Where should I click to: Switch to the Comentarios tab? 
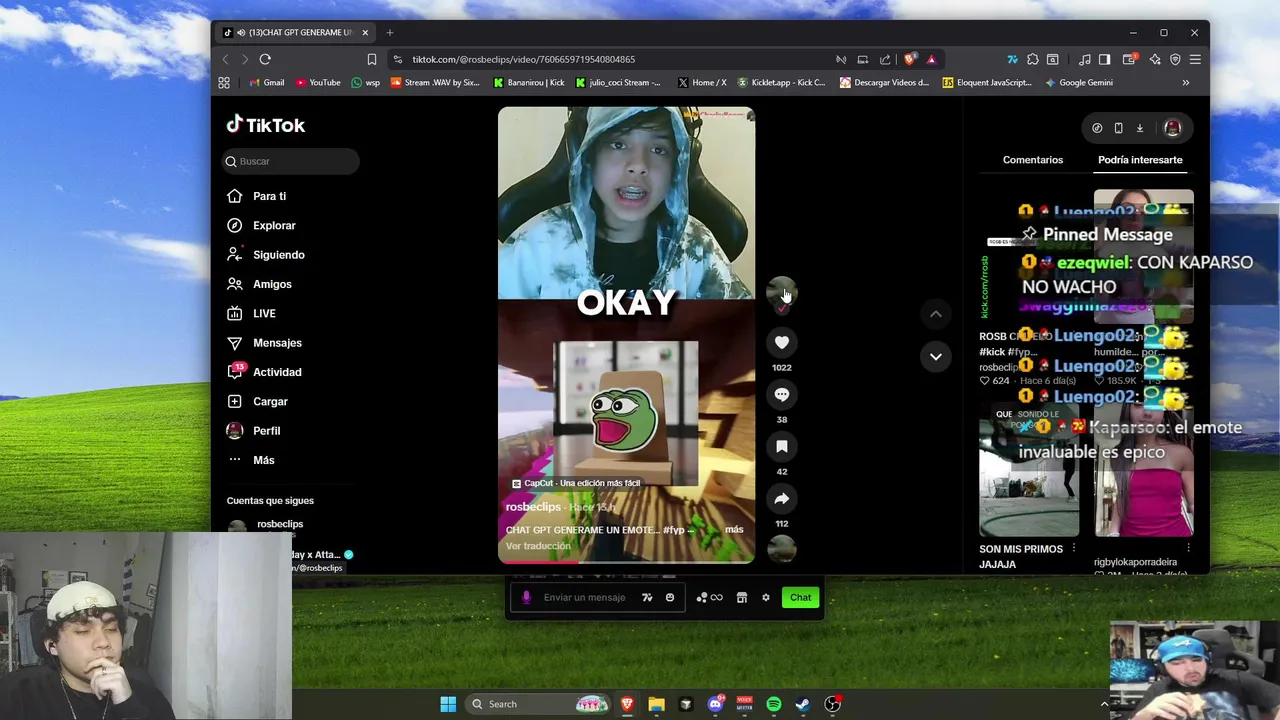tap(1033, 160)
